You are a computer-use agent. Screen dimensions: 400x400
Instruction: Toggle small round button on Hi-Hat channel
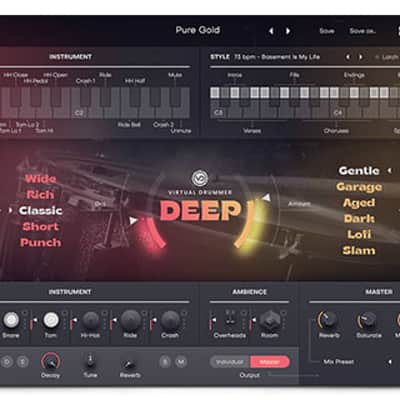(104, 313)
